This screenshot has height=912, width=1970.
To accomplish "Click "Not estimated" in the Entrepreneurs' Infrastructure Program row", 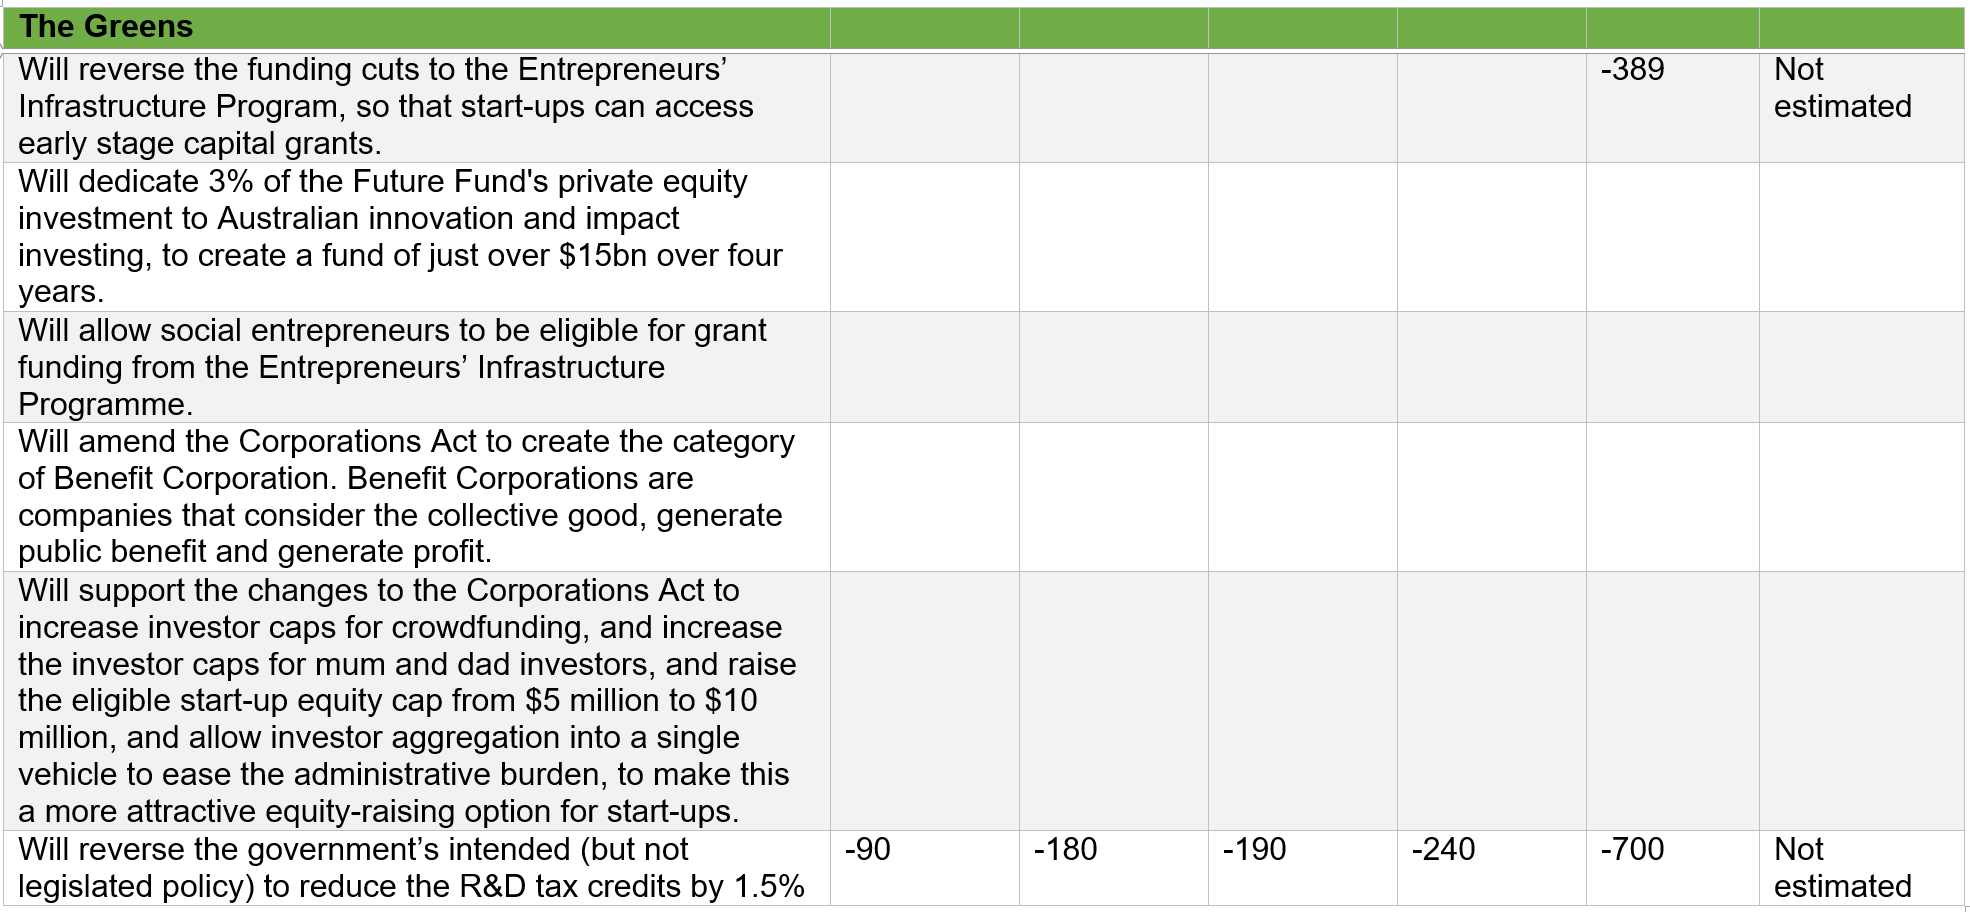I will (1842, 88).
